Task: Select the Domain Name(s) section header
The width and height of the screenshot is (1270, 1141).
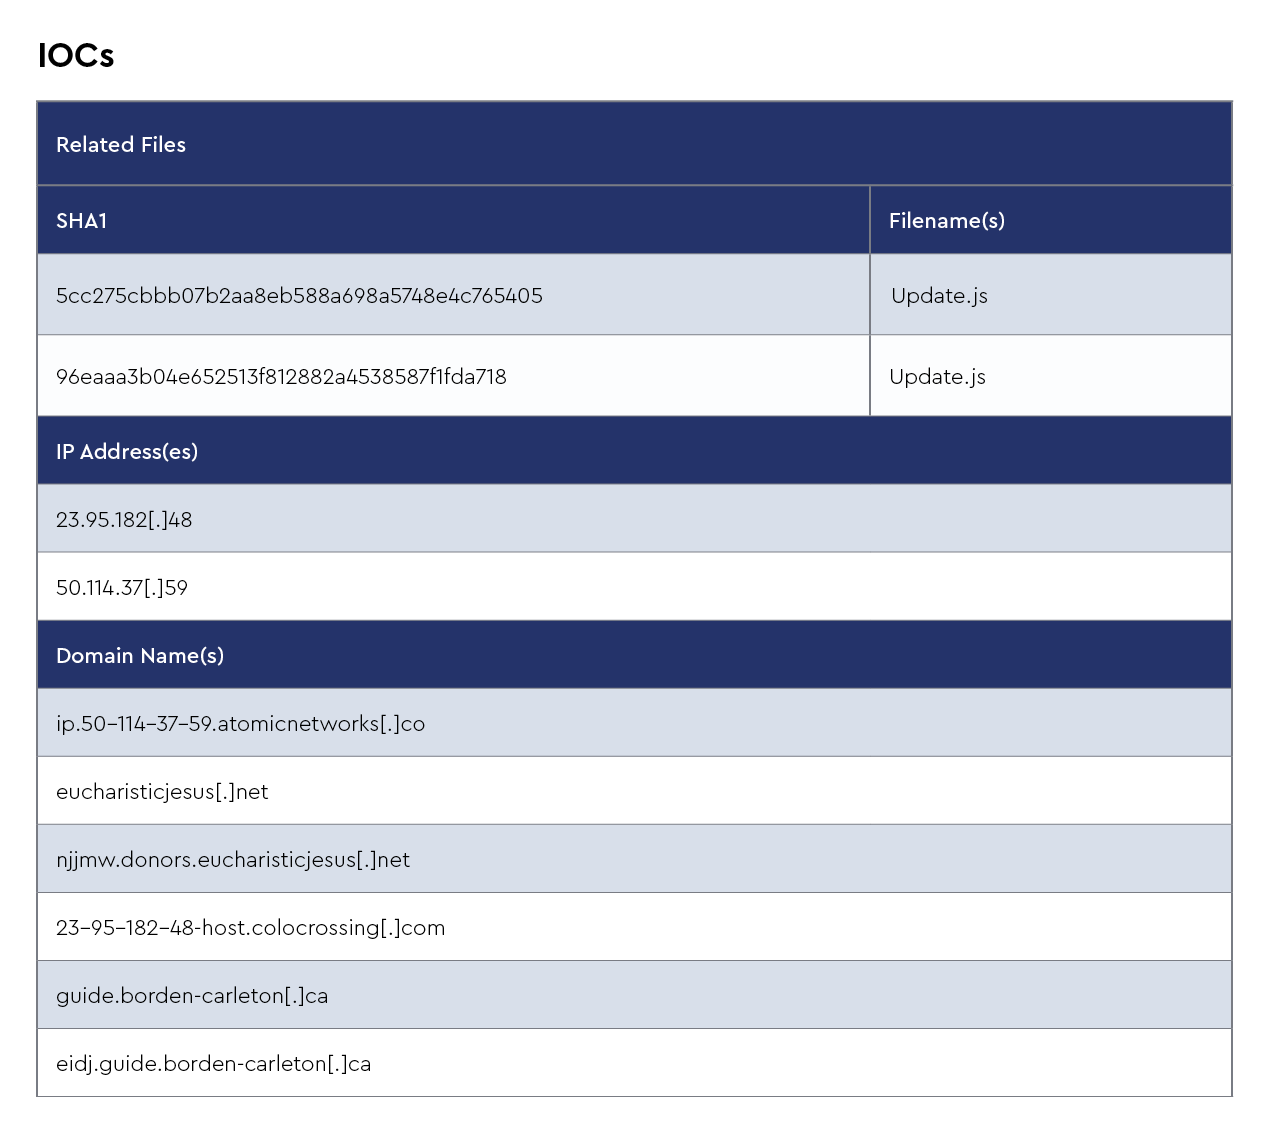Action: click(140, 656)
